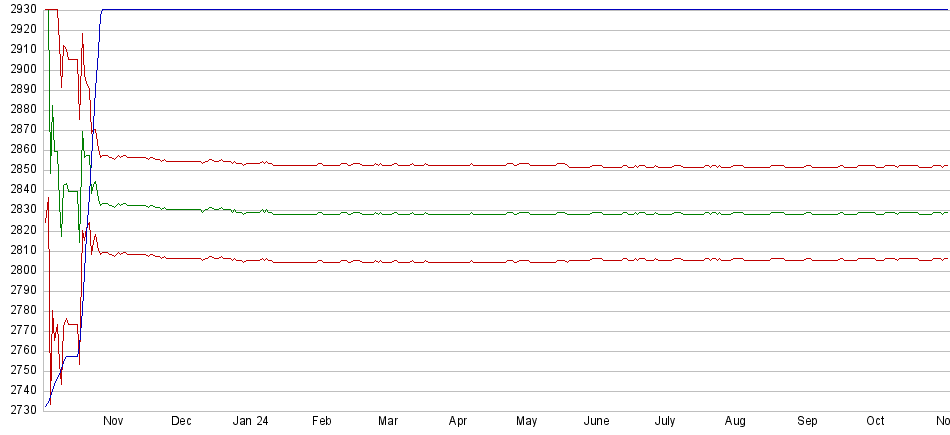
Task: Click the 2930 value on the y-axis
Action: click(x=21, y=9)
